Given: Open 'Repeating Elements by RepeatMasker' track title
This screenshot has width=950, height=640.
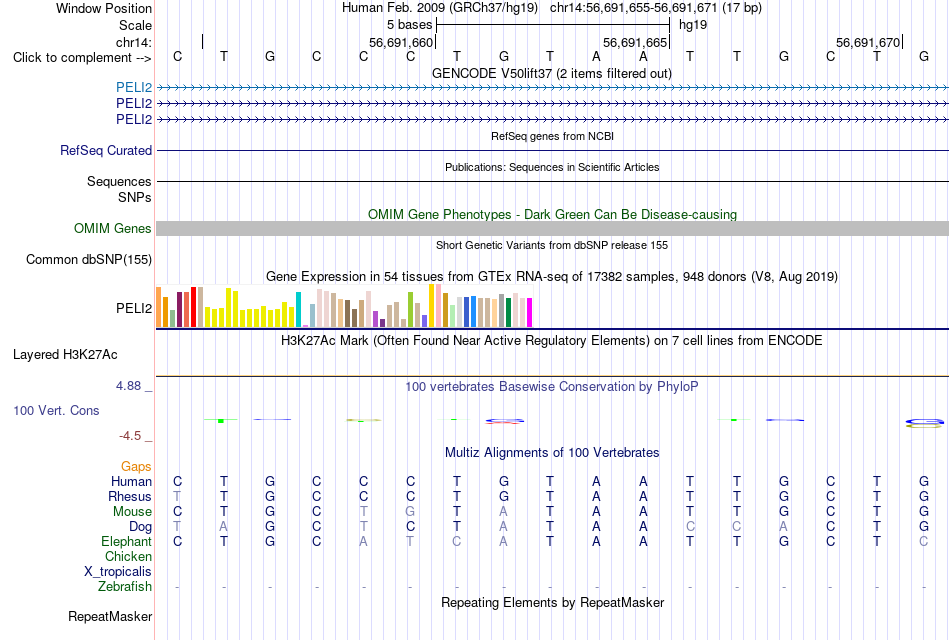Looking at the screenshot, I should coord(552,603).
